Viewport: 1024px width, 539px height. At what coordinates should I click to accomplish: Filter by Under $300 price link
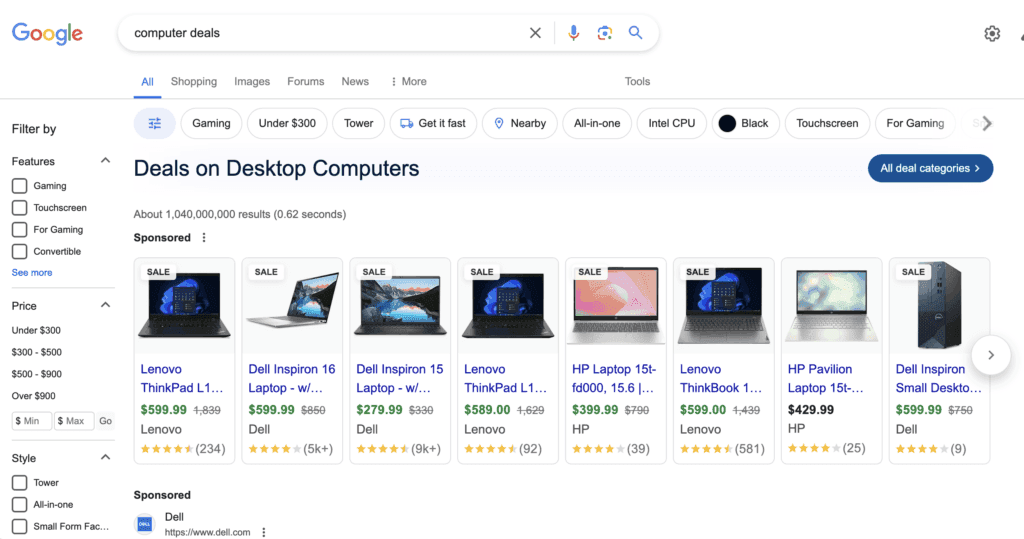coord(37,331)
